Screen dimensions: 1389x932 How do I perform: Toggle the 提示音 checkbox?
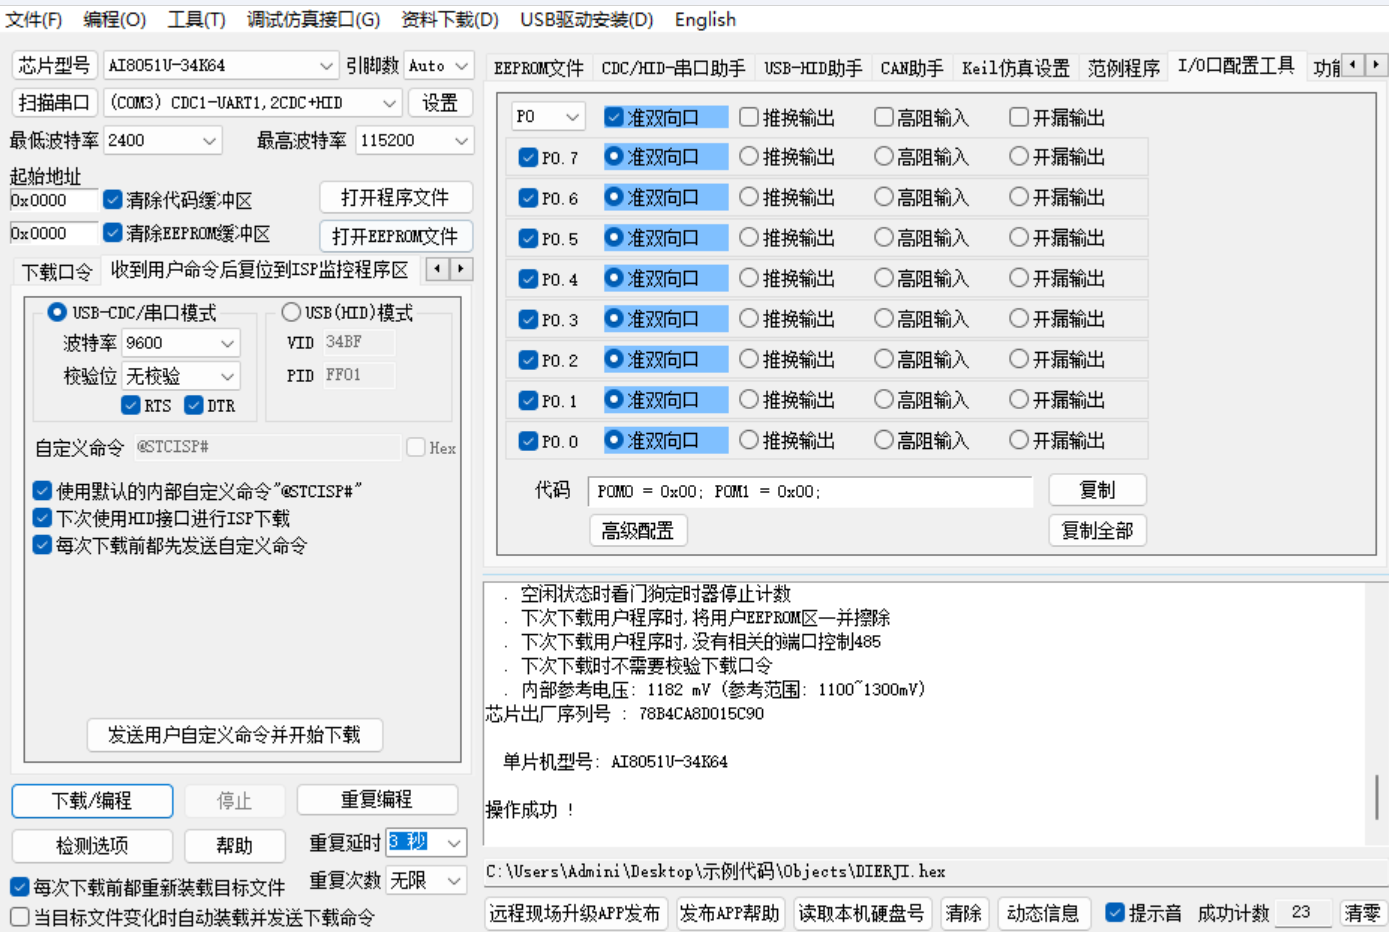coord(1115,912)
